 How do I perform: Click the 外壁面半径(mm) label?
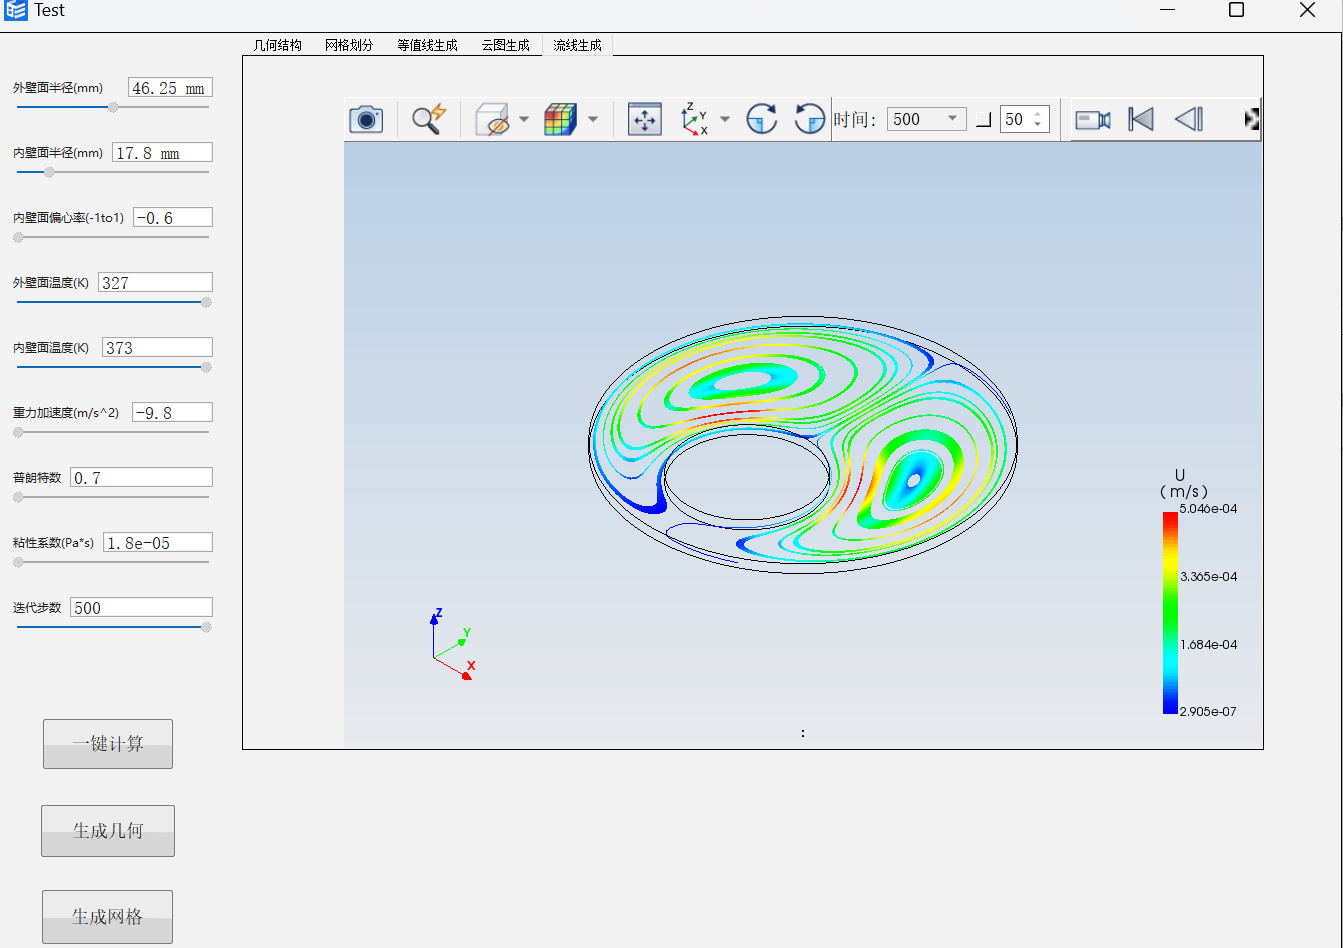click(58, 88)
